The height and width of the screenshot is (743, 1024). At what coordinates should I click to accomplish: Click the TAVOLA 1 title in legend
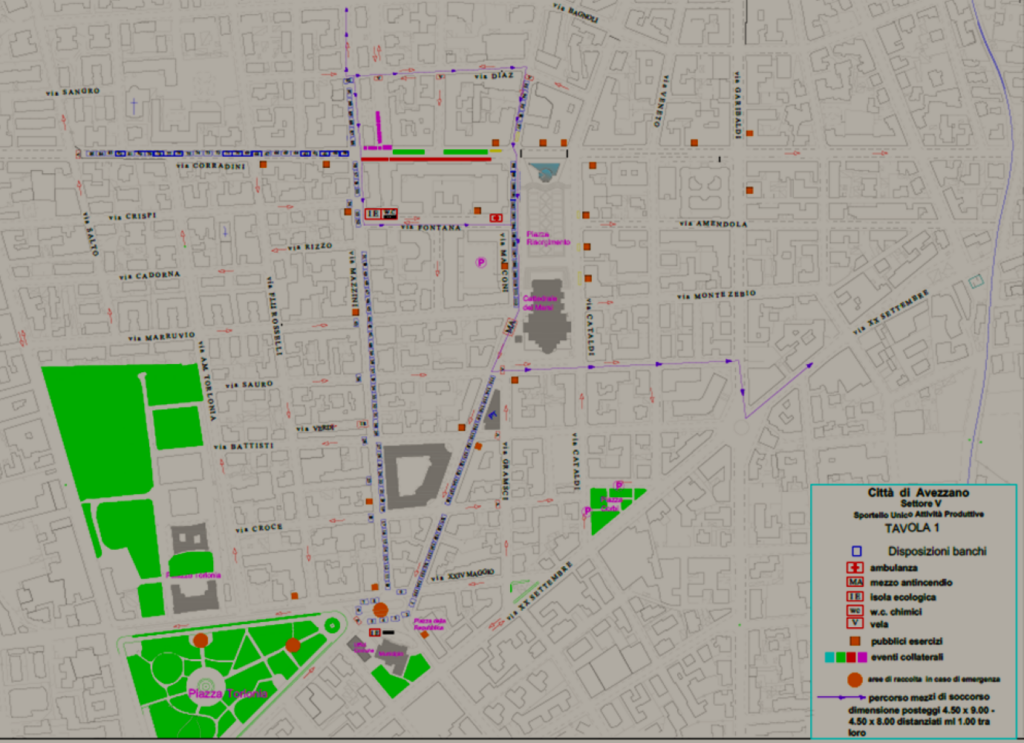pyautogui.click(x=911, y=527)
